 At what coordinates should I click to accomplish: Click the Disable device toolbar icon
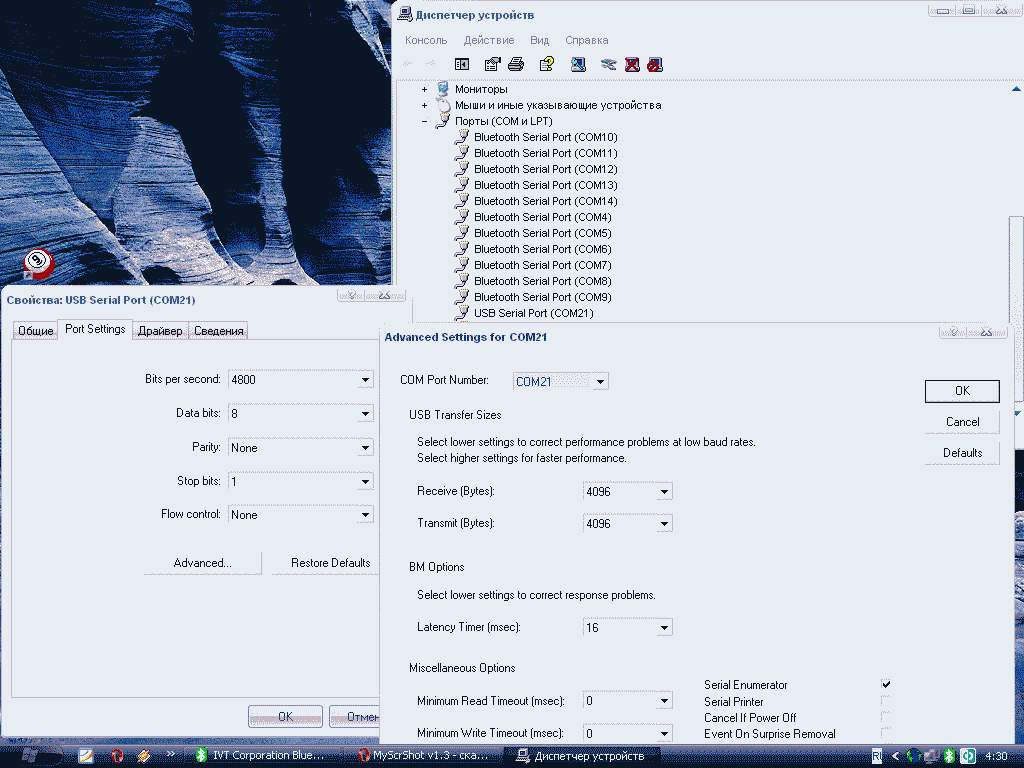(655, 65)
